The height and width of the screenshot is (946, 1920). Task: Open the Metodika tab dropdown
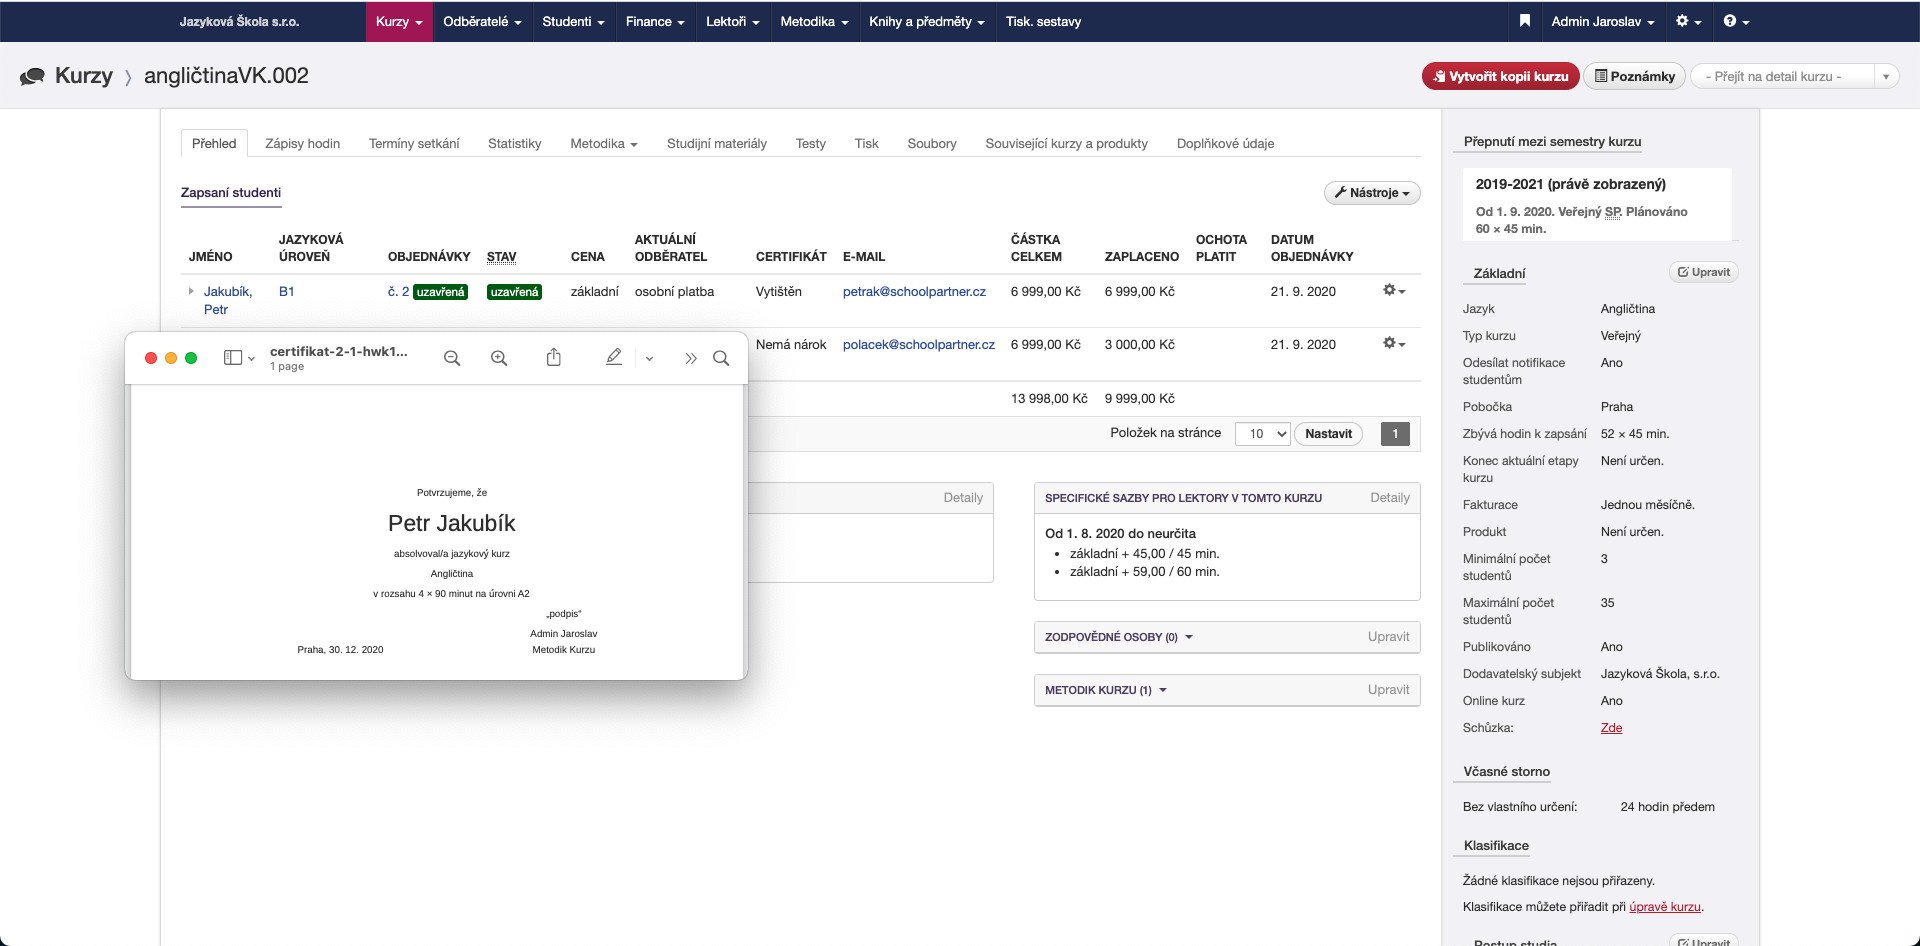pos(603,144)
